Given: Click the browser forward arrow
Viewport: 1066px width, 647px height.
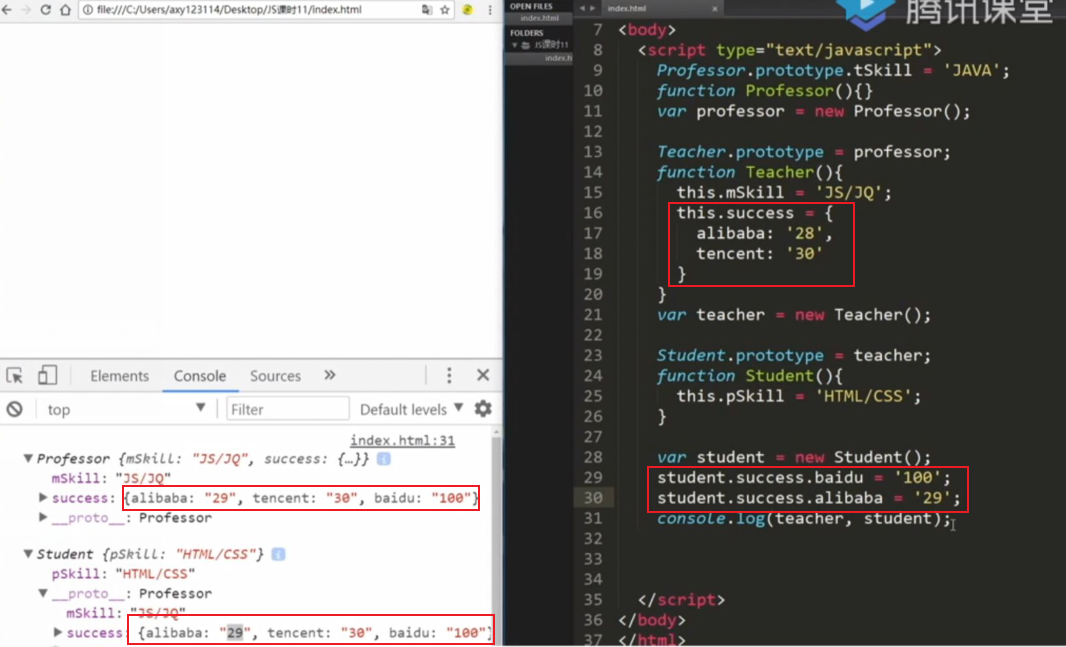Looking at the screenshot, I should tap(27, 10).
